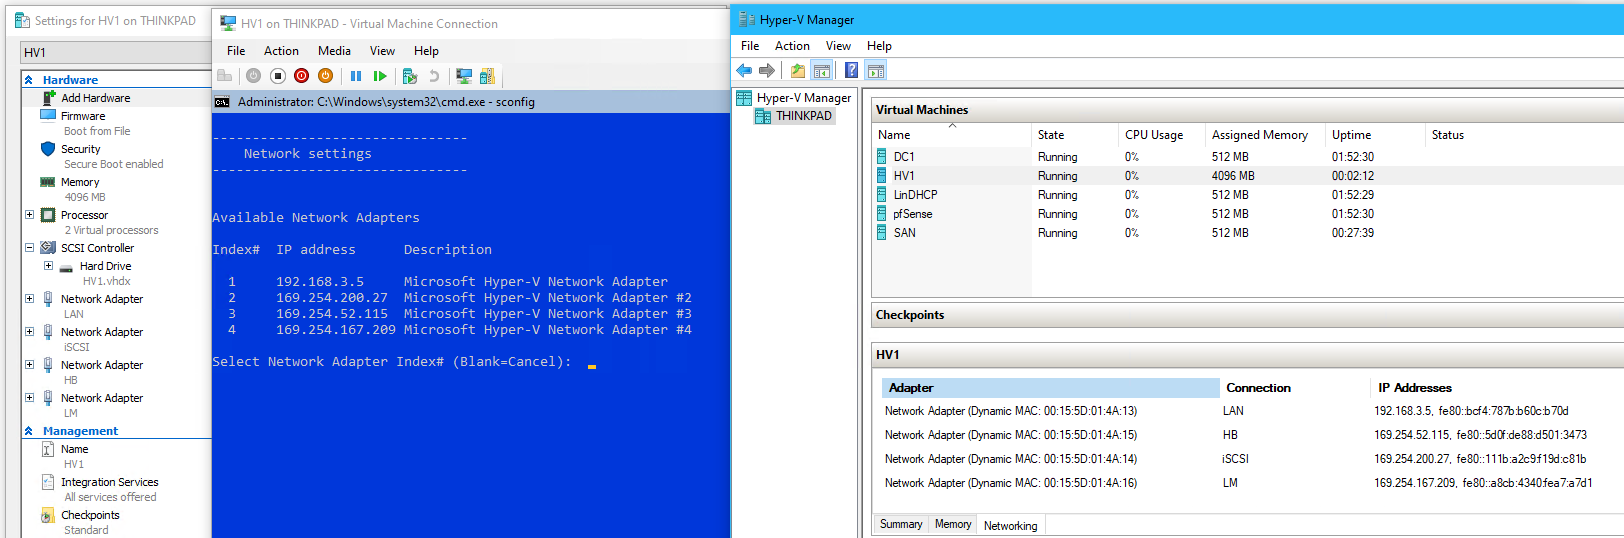Select the SAN virtual machine row
The height and width of the screenshot is (538, 1624).
[x=1248, y=233]
